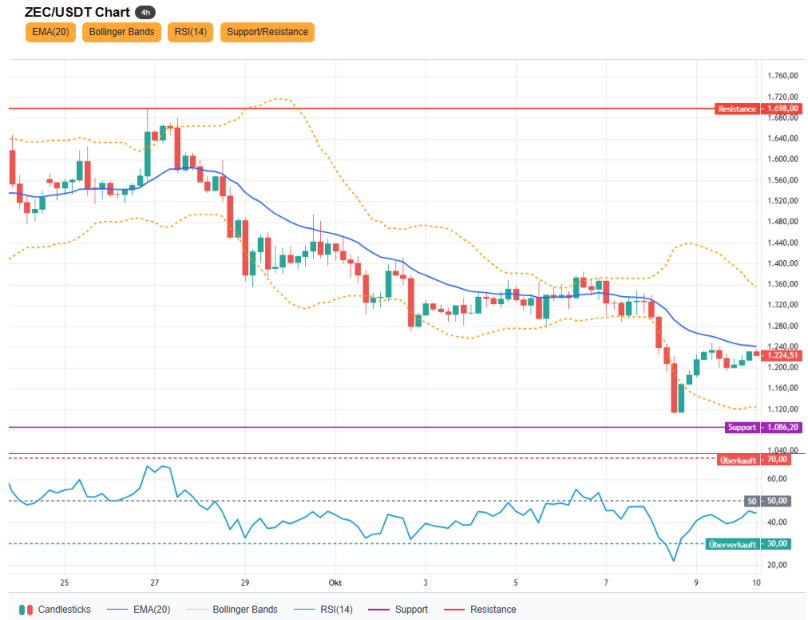Viewport: 808px width, 620px height.
Task: Click the 25 date label on time axis
Action: pyautogui.click(x=64, y=583)
